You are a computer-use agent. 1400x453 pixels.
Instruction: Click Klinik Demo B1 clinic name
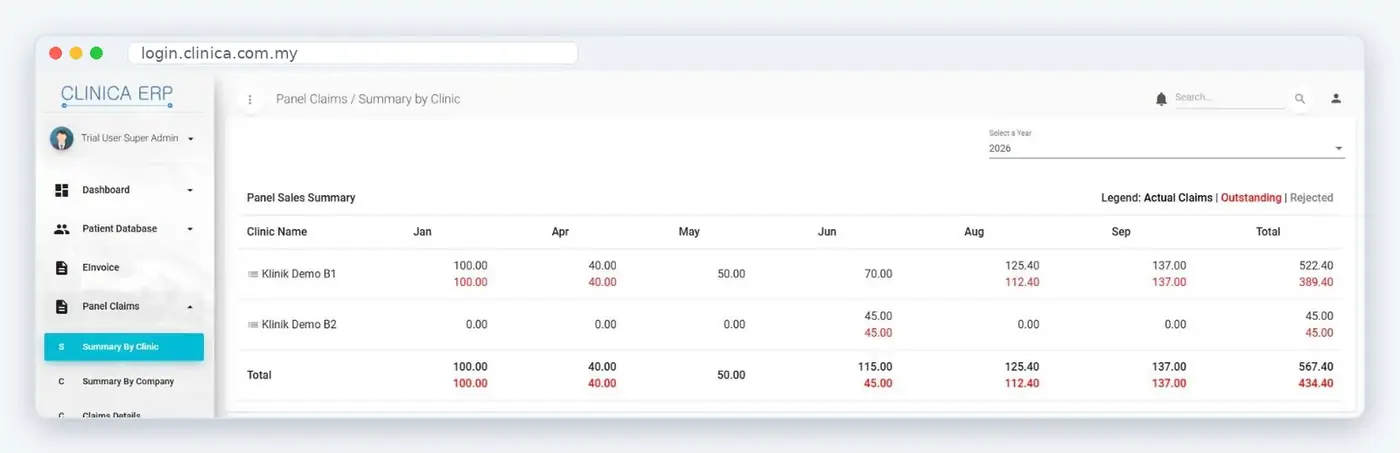[x=299, y=274]
